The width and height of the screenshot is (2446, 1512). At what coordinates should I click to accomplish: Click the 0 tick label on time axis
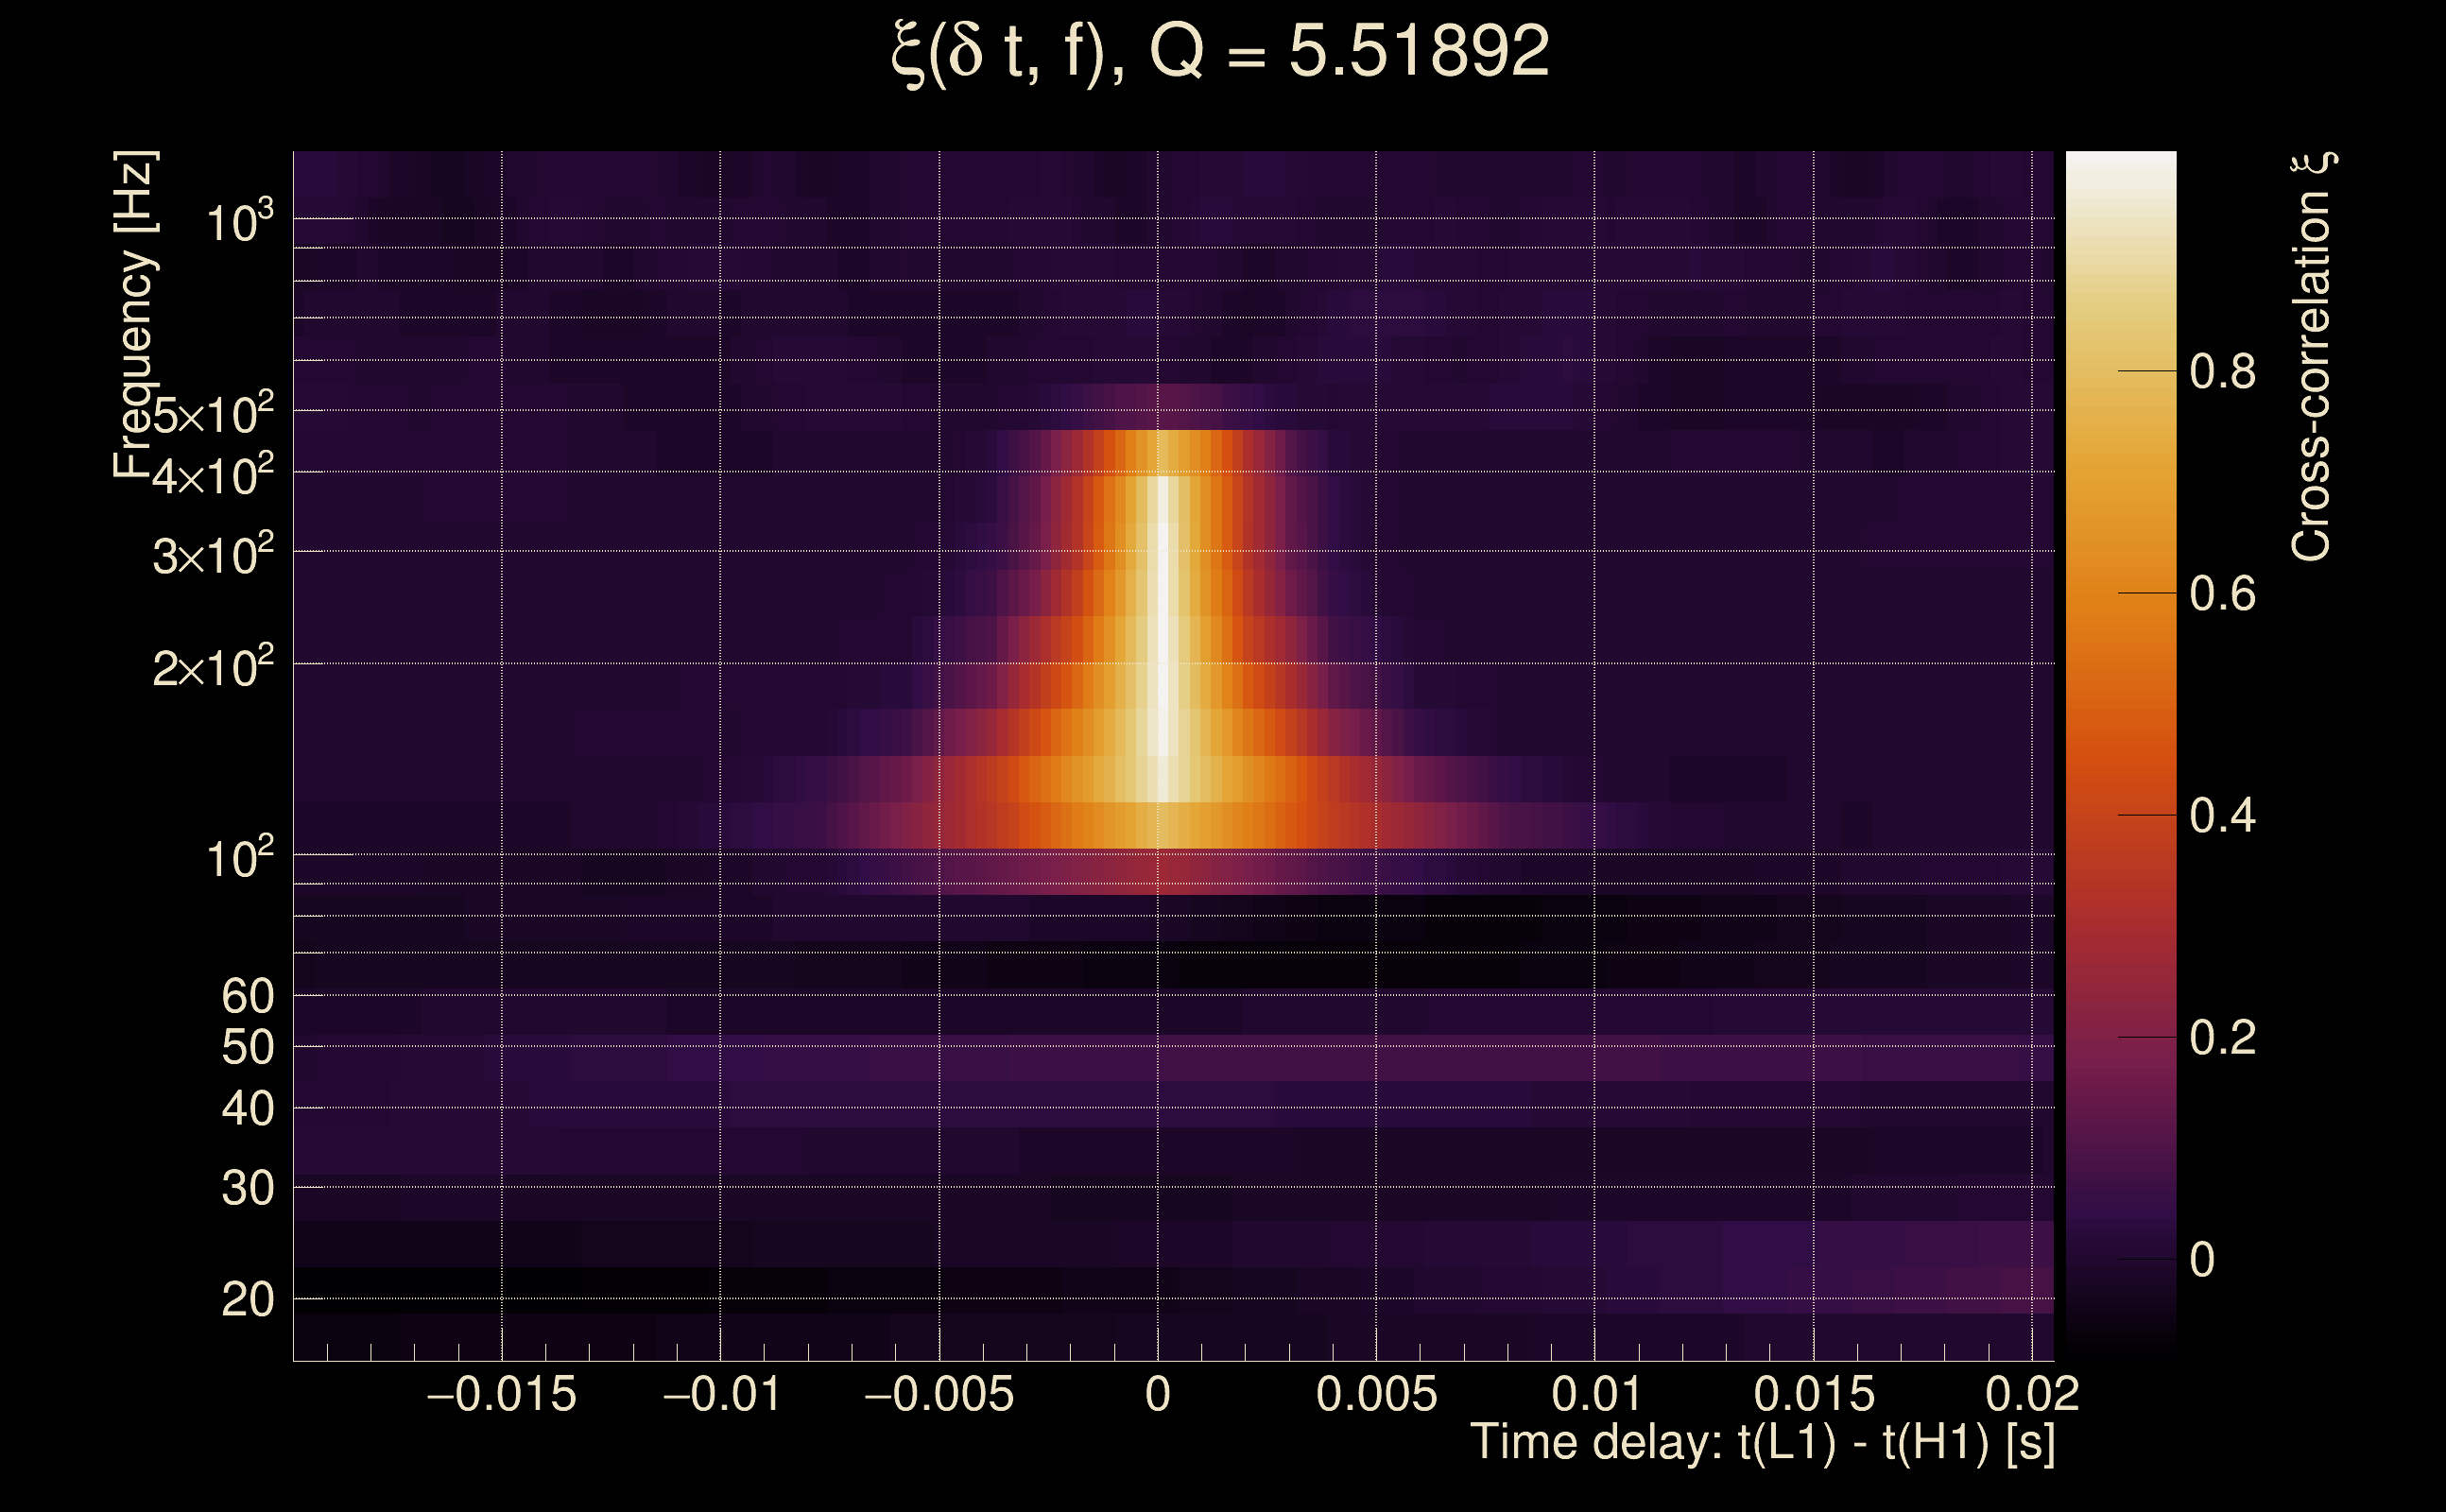tap(1158, 1394)
